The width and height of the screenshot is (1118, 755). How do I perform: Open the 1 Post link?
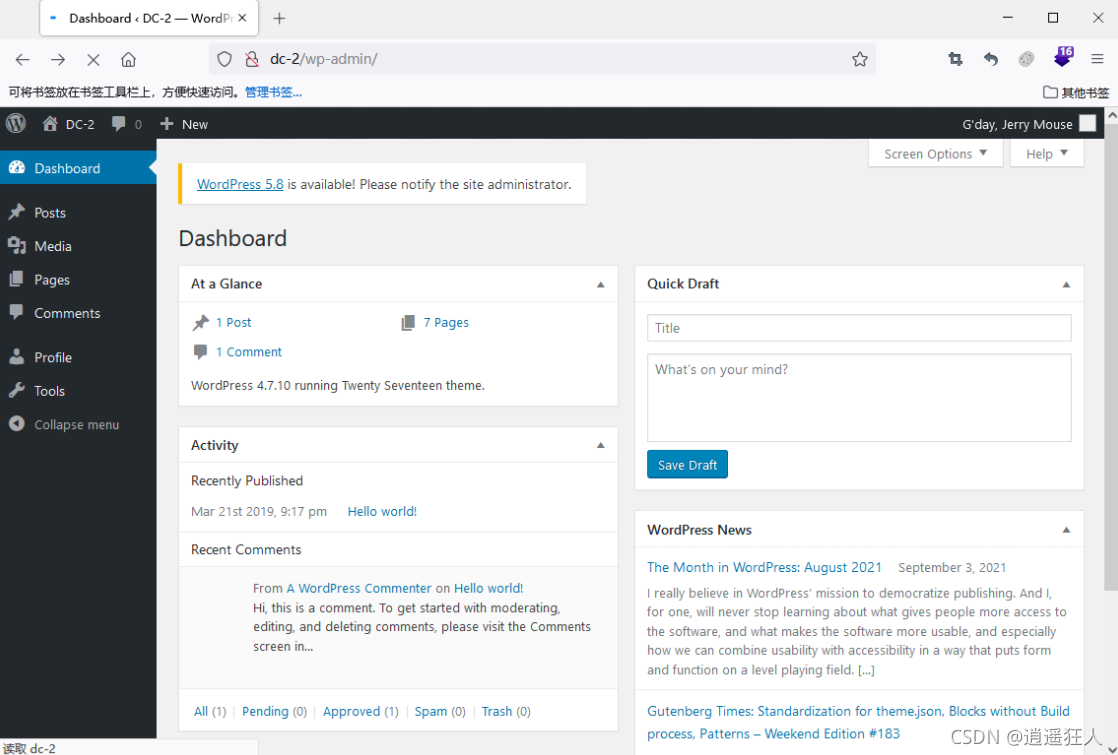pos(233,322)
